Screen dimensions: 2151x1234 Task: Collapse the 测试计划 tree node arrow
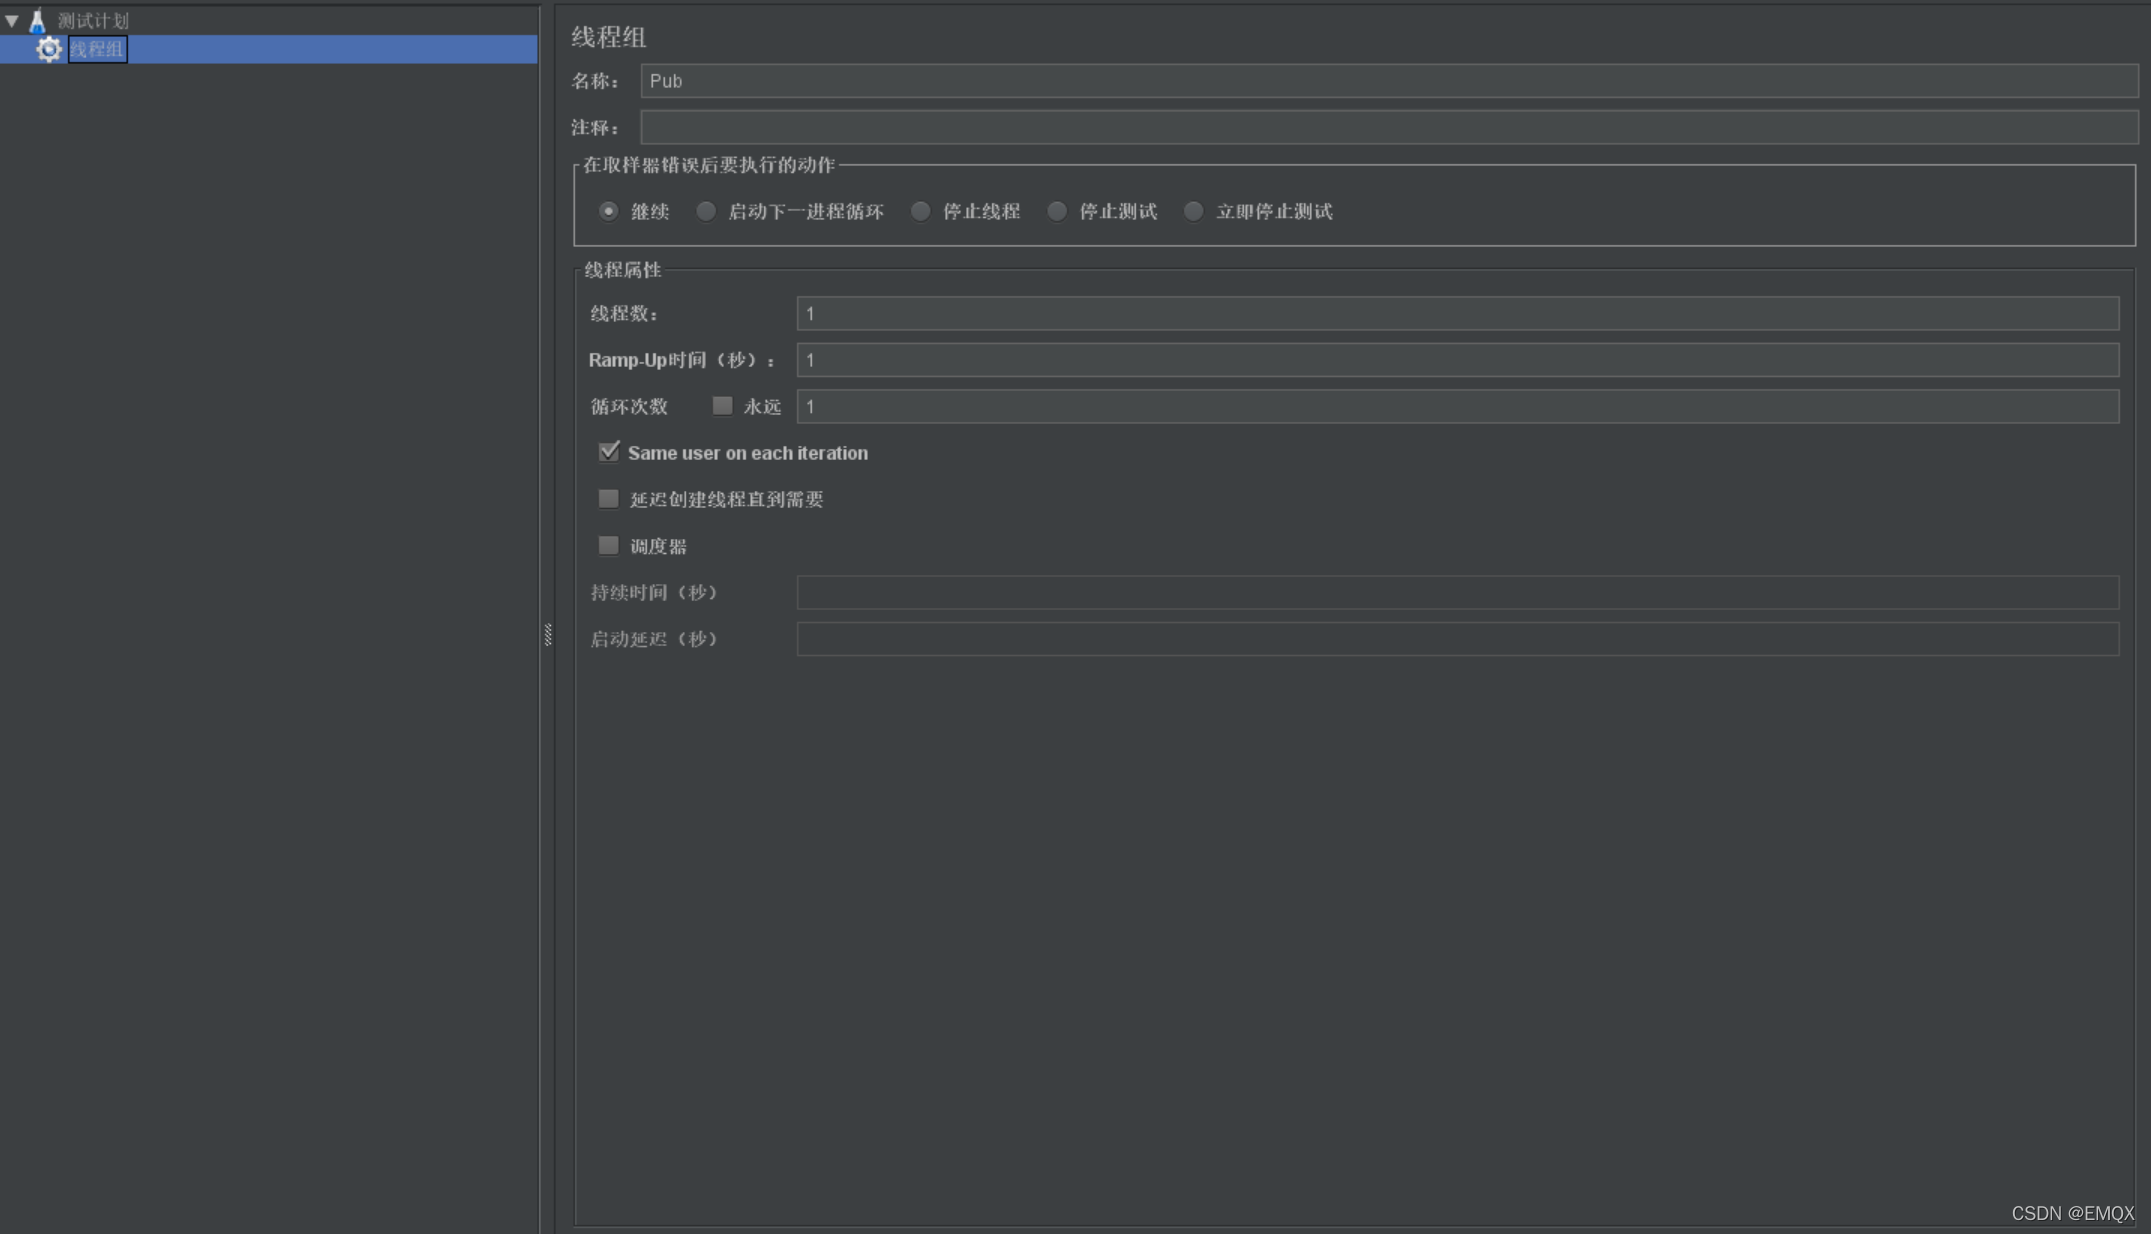[x=12, y=20]
